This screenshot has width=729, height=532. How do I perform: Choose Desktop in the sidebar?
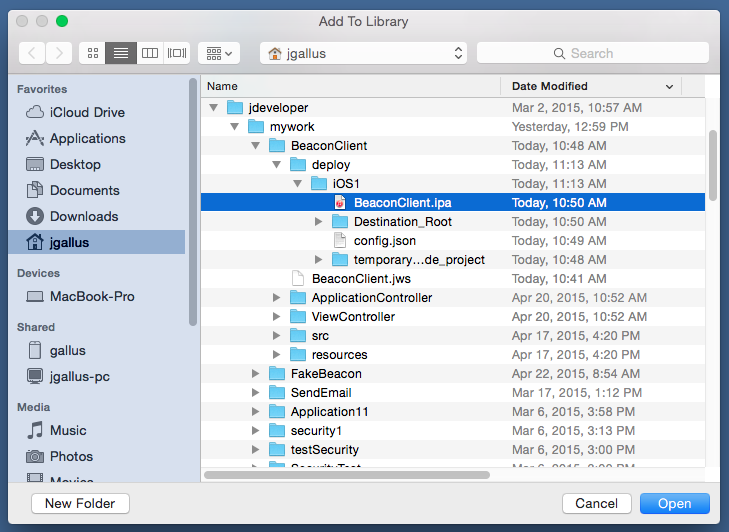click(x=97, y=164)
